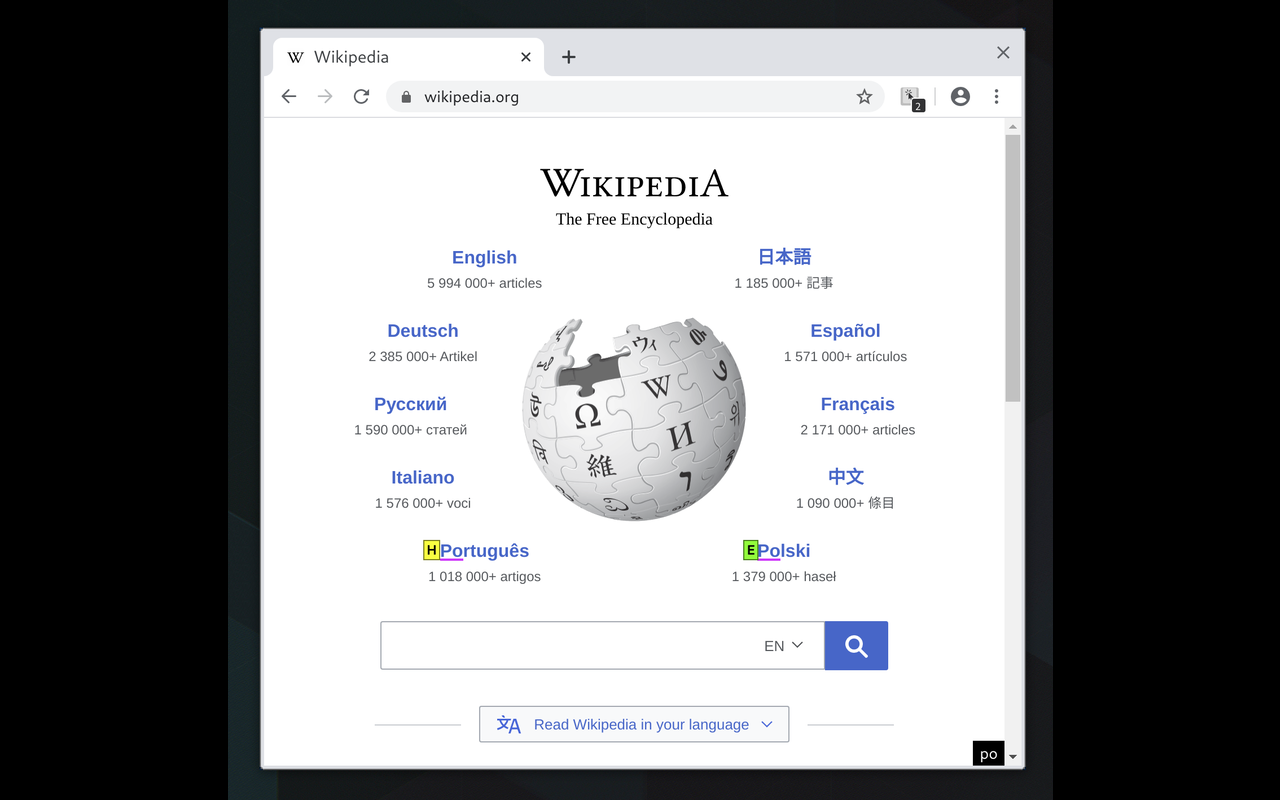
Task: Click '1 590 000+ статей' text
Action: click(x=410, y=430)
